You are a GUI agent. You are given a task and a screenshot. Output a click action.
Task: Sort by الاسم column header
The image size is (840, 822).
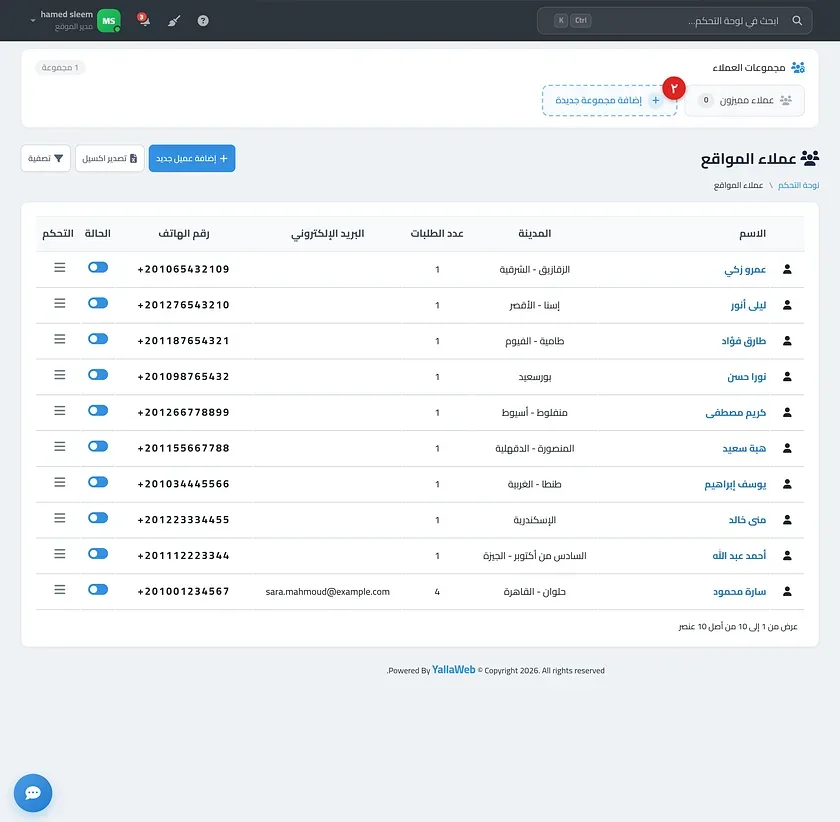752,234
